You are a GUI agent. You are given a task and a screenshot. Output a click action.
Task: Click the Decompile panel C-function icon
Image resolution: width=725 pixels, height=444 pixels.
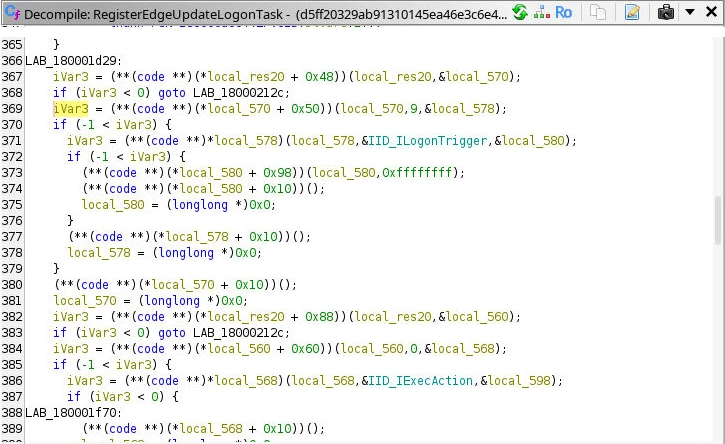(12, 12)
